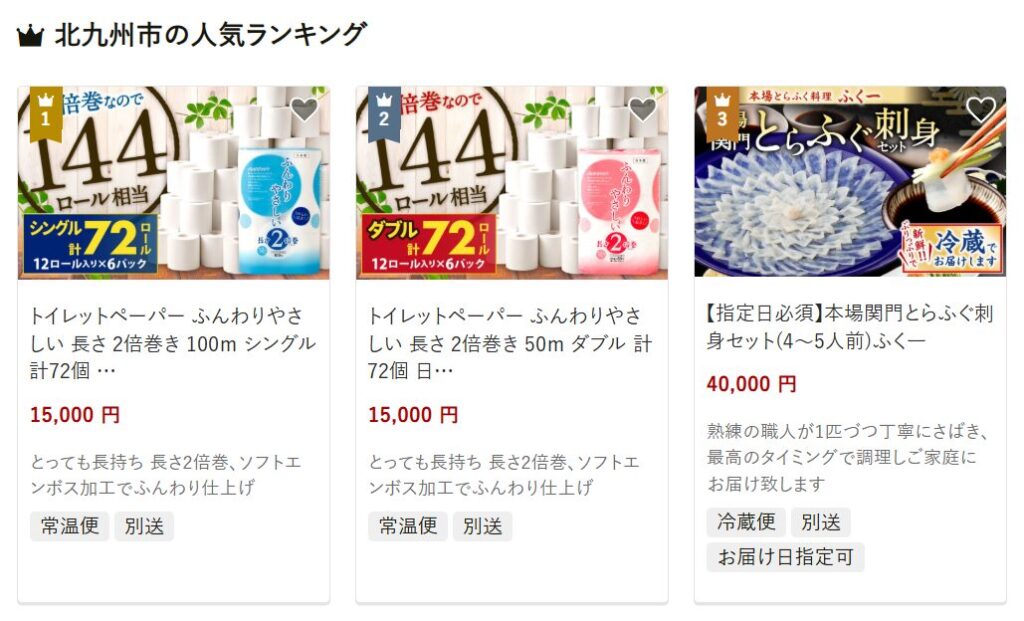Viewport: 1024px width, 621px height.
Task: Click the 40,000 円 price of the fugu set
Action: 751,384
